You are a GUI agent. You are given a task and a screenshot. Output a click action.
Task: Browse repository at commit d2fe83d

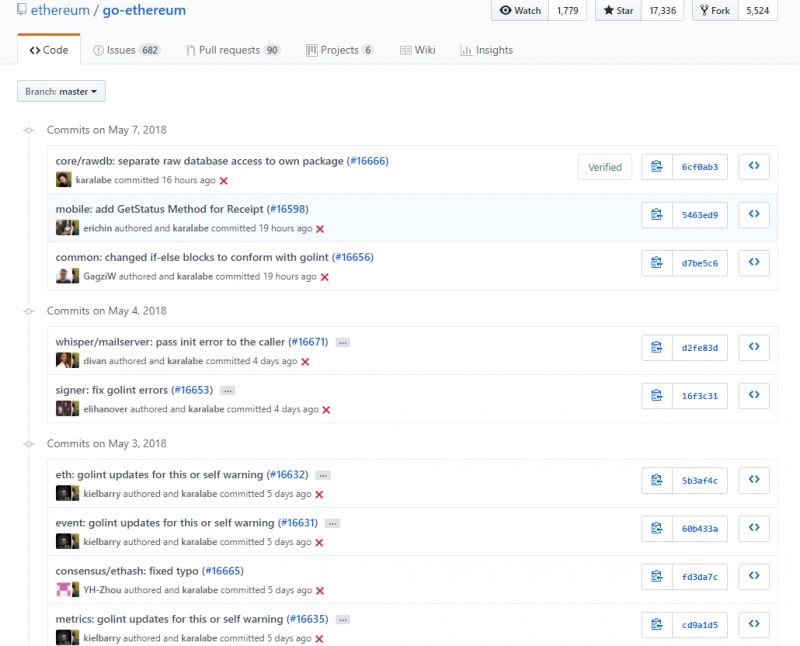click(754, 347)
